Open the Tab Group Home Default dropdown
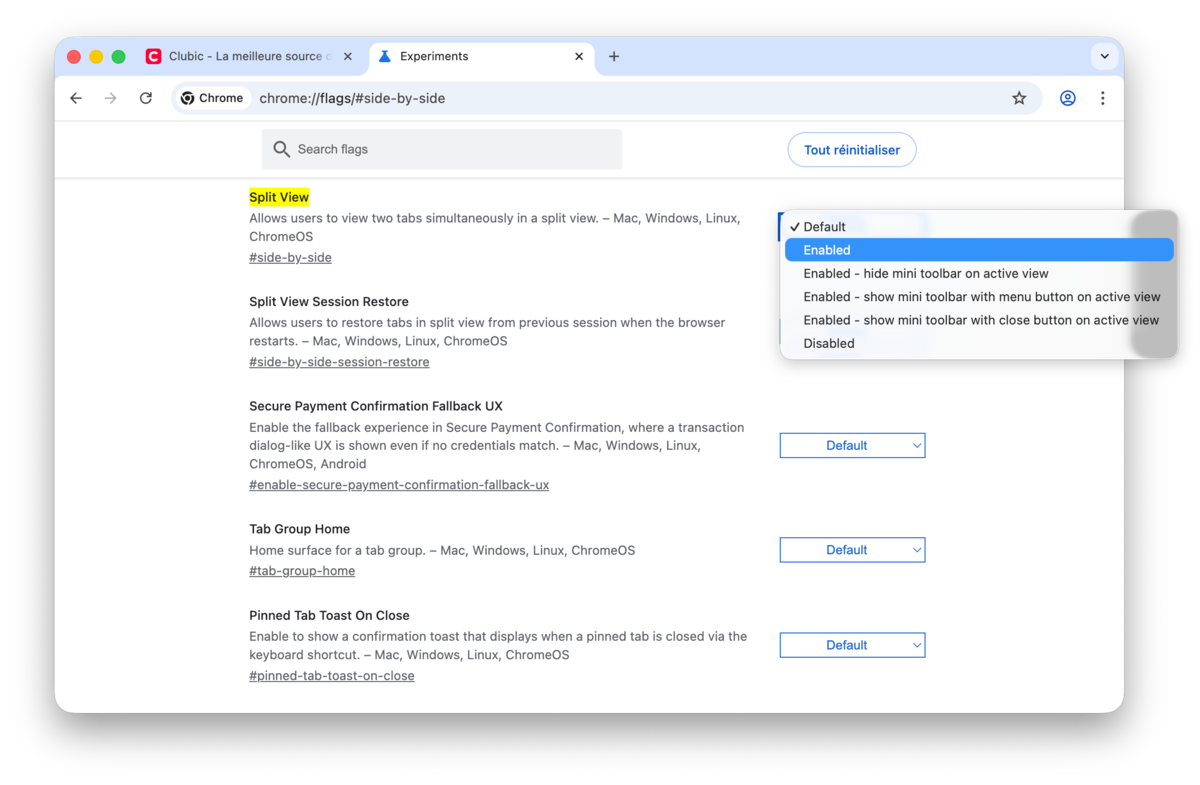Viewport: 1200px width, 785px height. (x=852, y=549)
